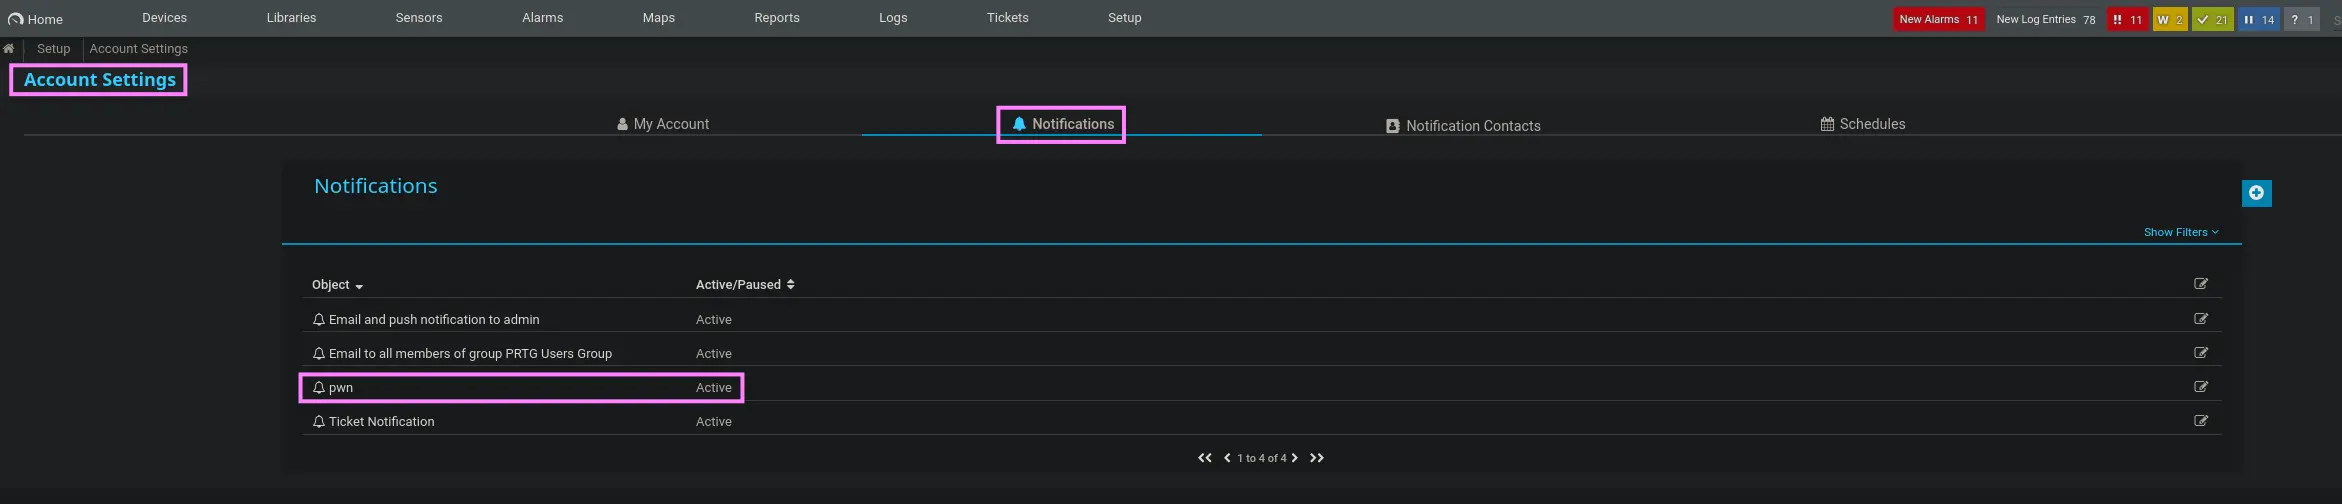The image size is (2342, 504).
Task: Click the yellow warning sensors badge
Action: (x=2169, y=19)
